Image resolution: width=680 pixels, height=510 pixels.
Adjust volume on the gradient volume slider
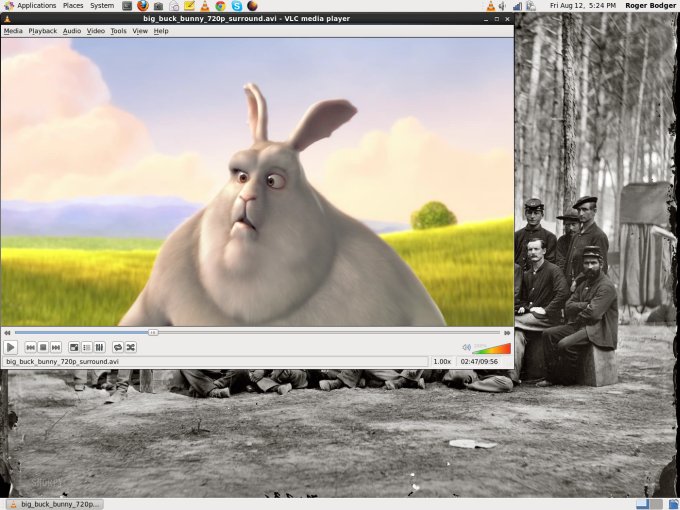click(492, 348)
